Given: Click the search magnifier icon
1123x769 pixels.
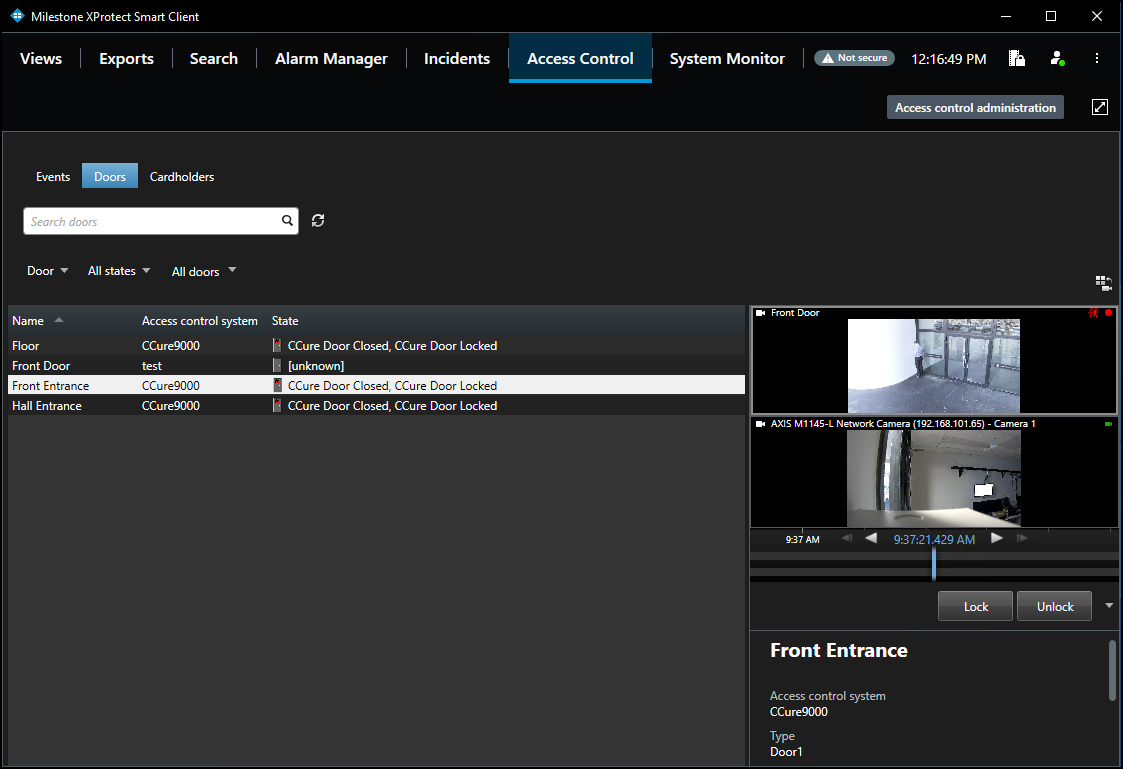Looking at the screenshot, I should pyautogui.click(x=287, y=221).
